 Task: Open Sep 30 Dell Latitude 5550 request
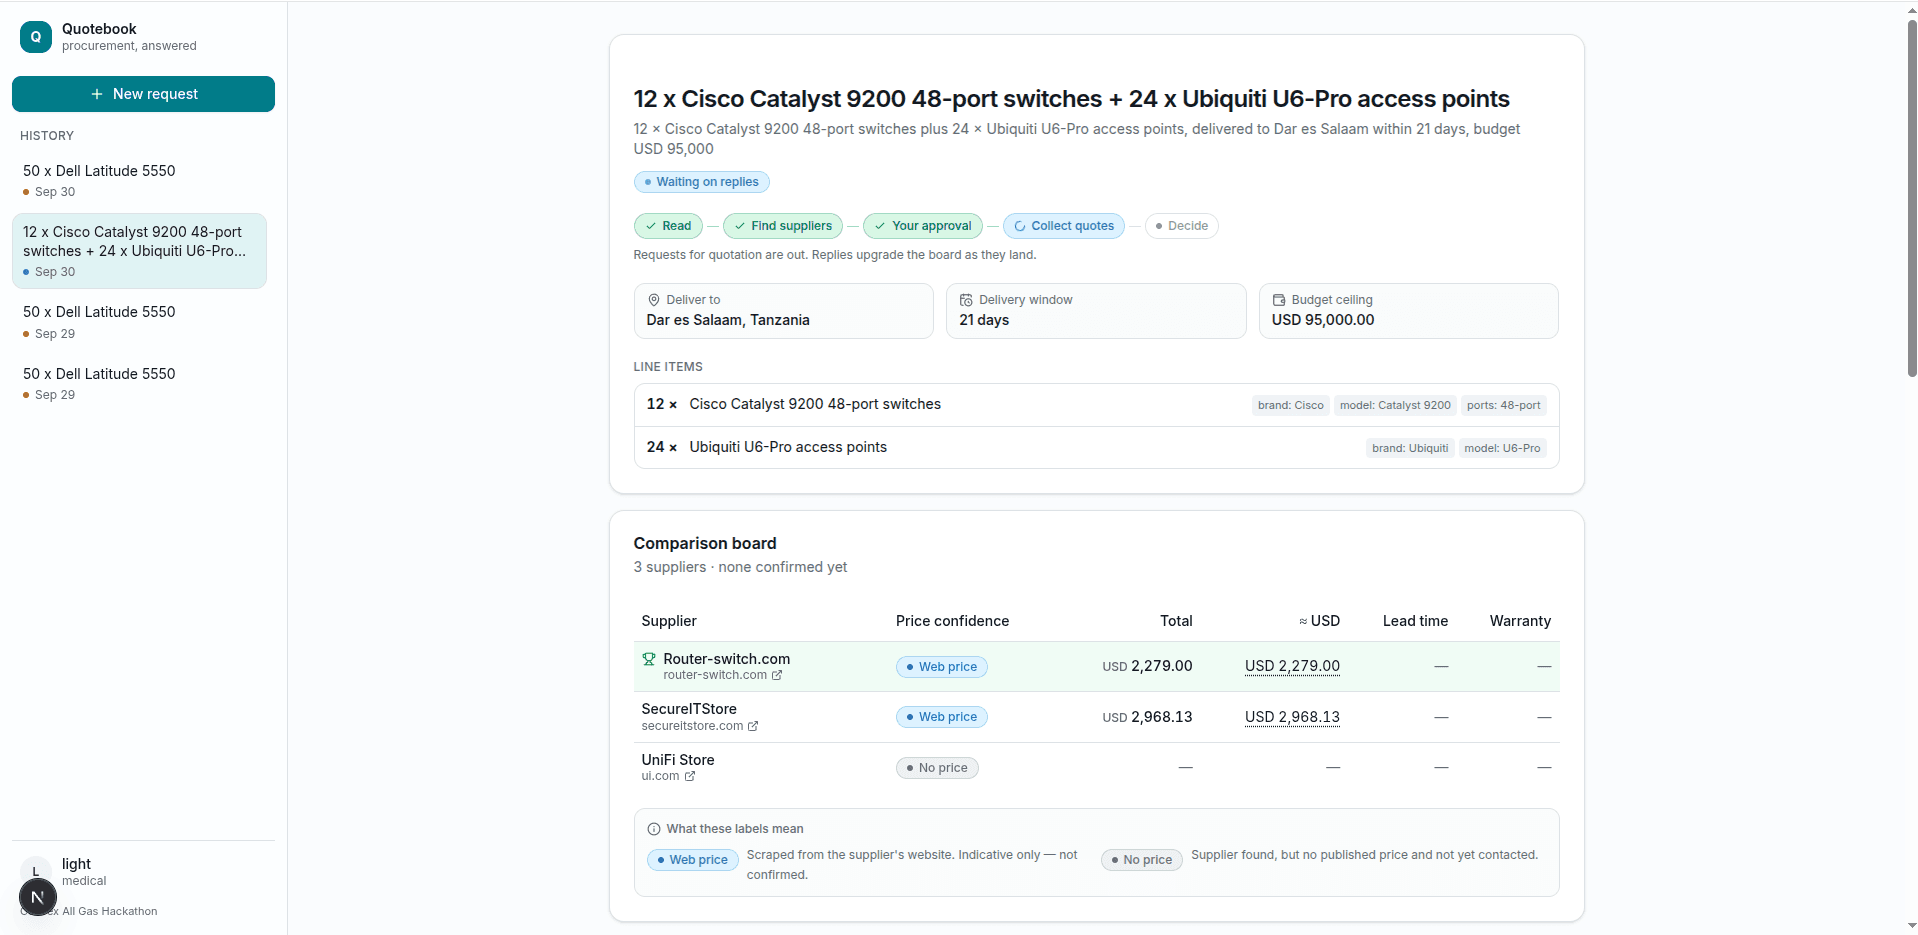pos(139,180)
